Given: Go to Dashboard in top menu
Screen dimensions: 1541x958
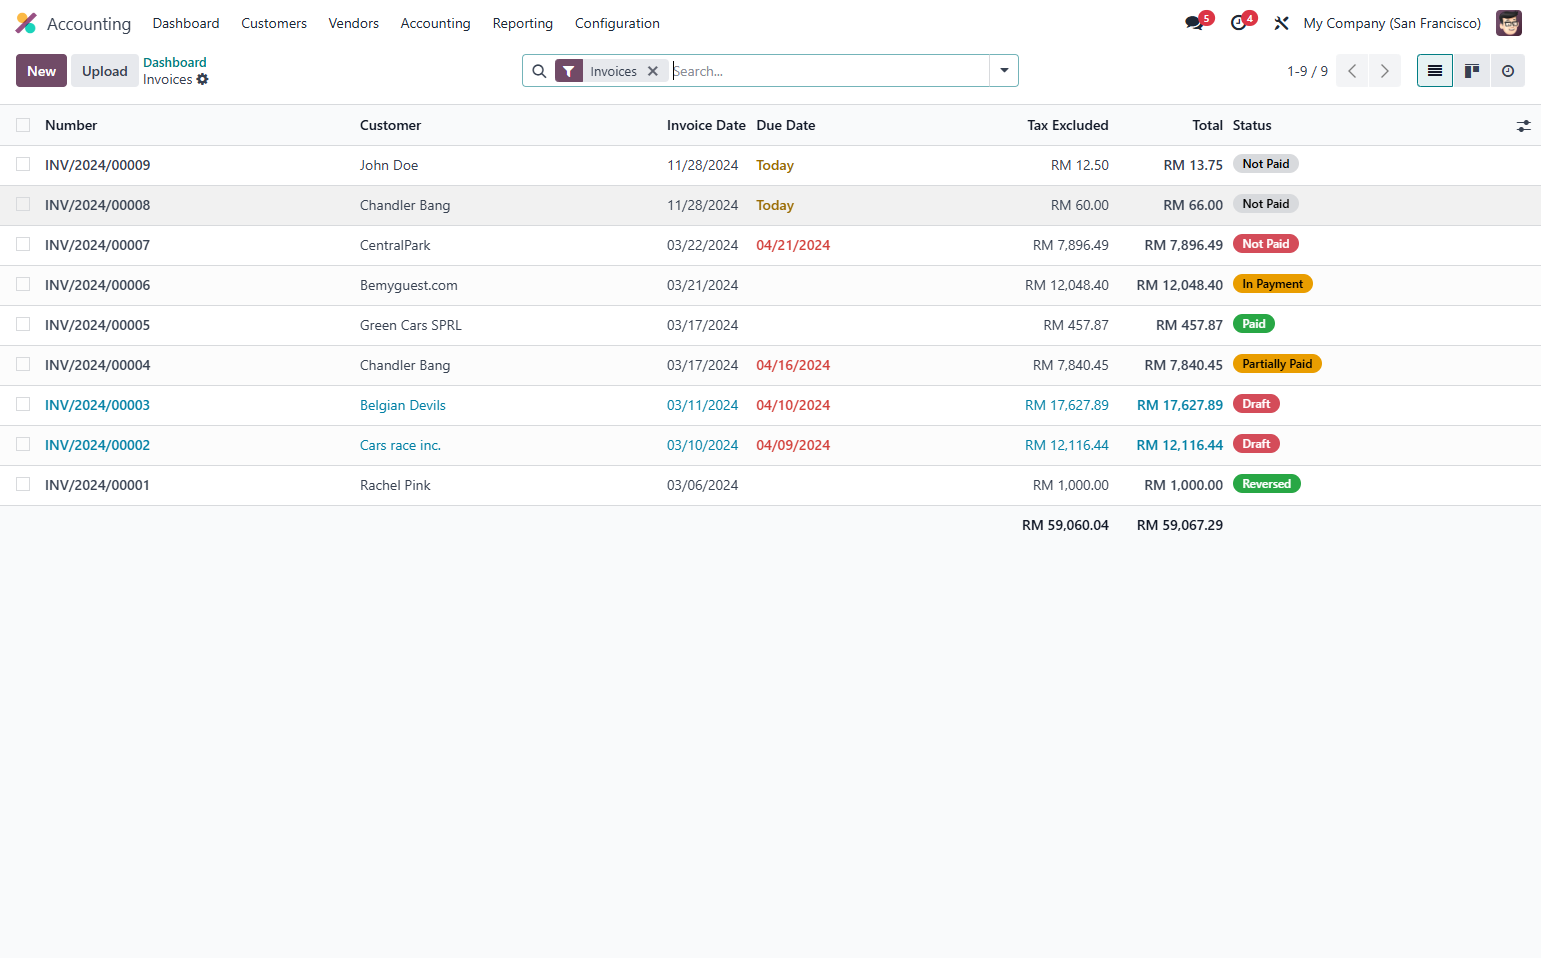Looking at the screenshot, I should click(186, 23).
